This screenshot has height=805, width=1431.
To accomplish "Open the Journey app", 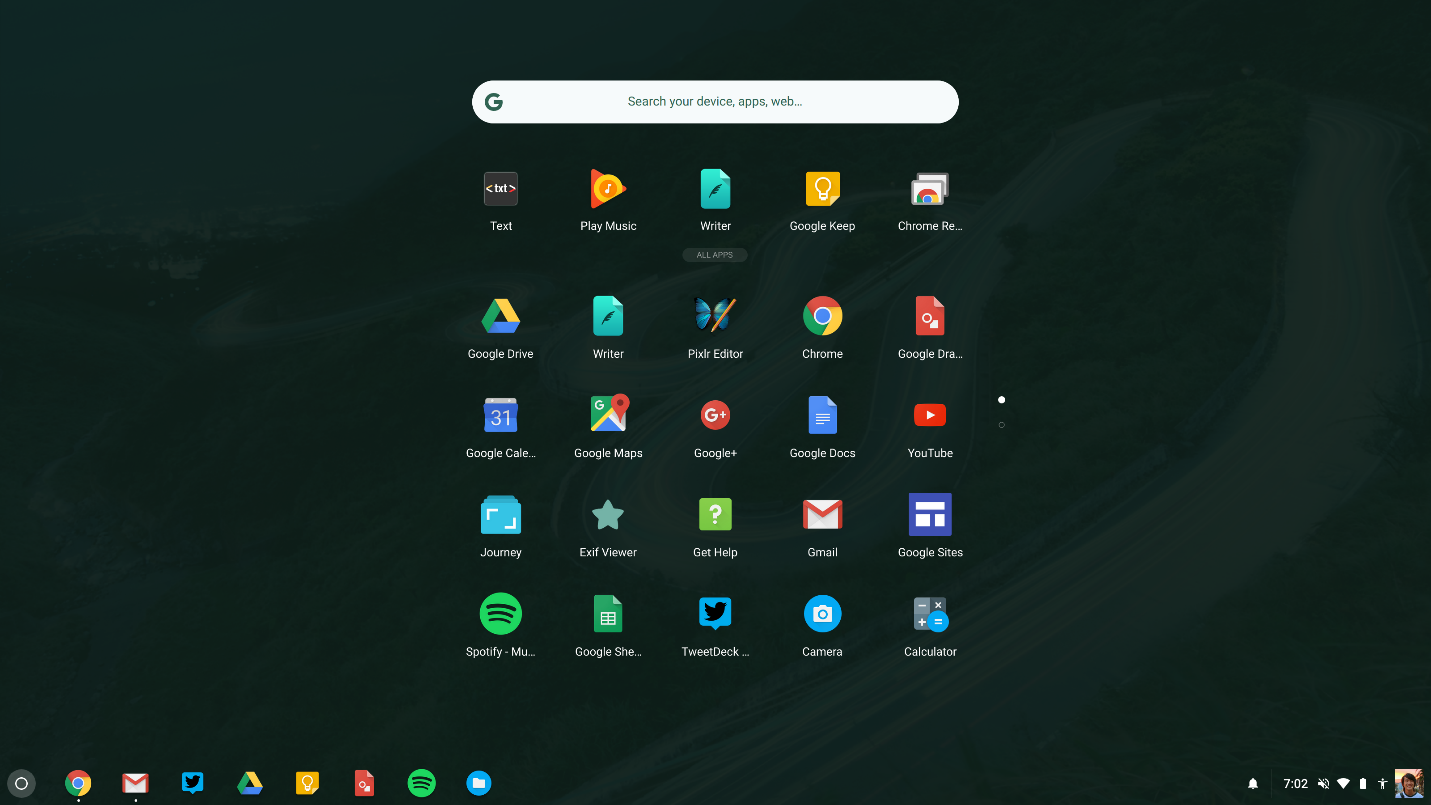I will 501,514.
